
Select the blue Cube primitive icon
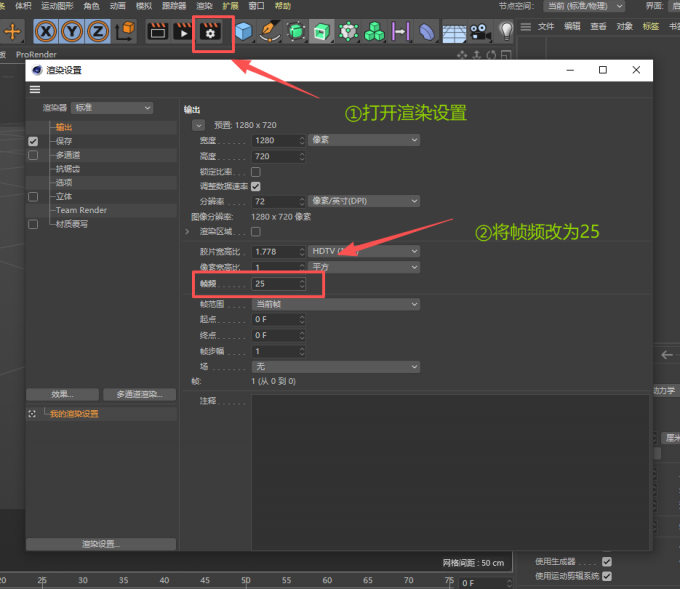pyautogui.click(x=243, y=32)
